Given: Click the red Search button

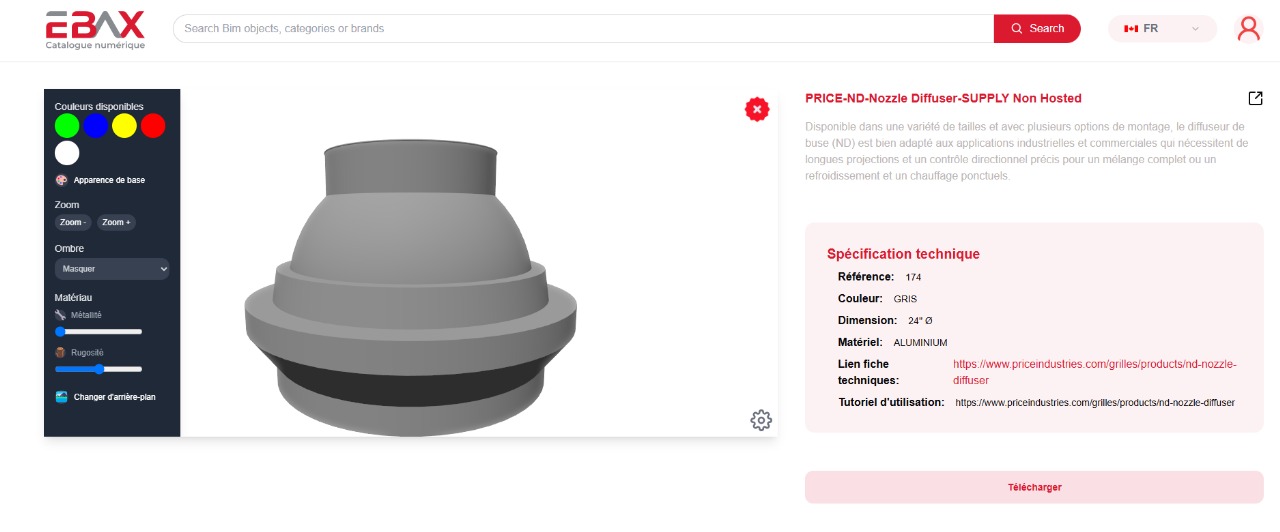Looking at the screenshot, I should [1037, 29].
